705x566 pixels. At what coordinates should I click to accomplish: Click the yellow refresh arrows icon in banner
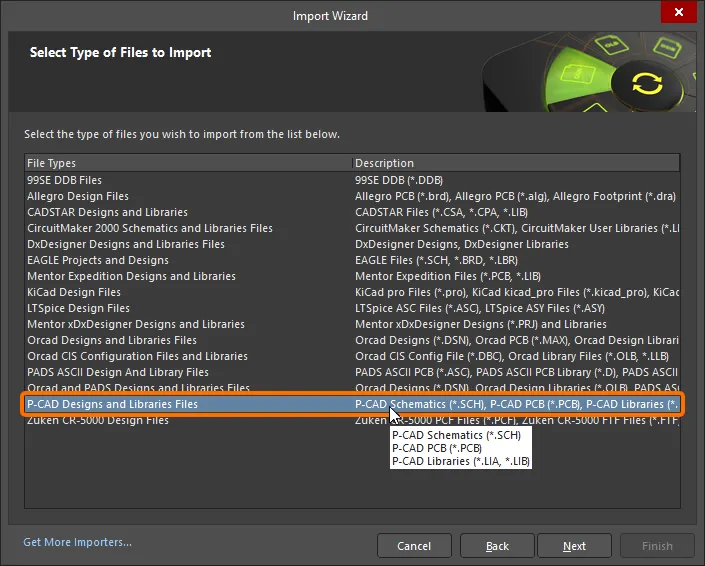click(647, 84)
